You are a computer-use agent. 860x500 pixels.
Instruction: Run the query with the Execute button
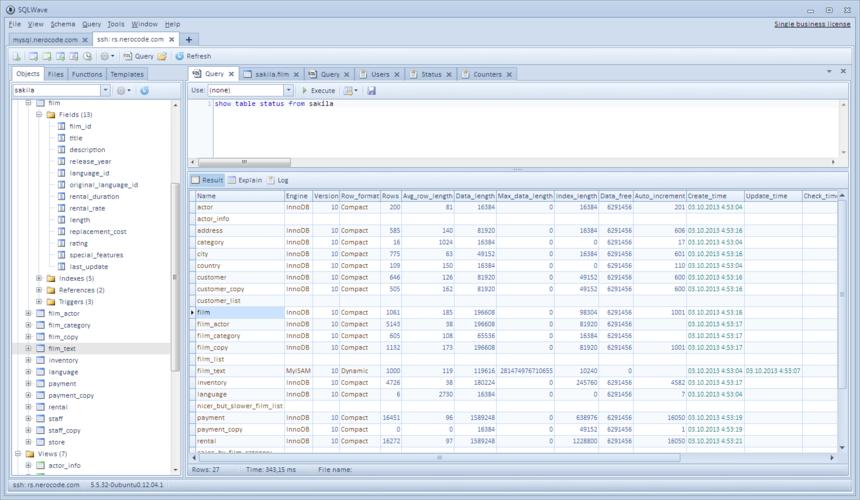[318, 90]
